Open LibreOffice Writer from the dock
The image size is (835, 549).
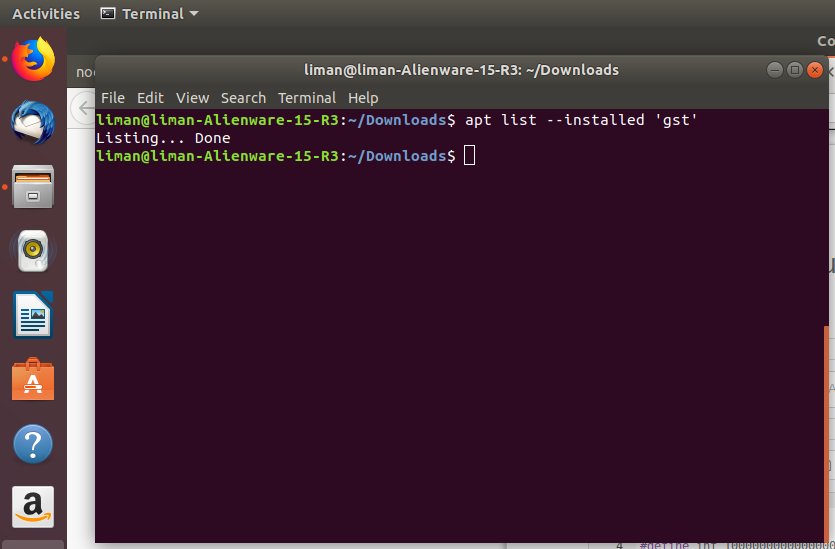33,315
